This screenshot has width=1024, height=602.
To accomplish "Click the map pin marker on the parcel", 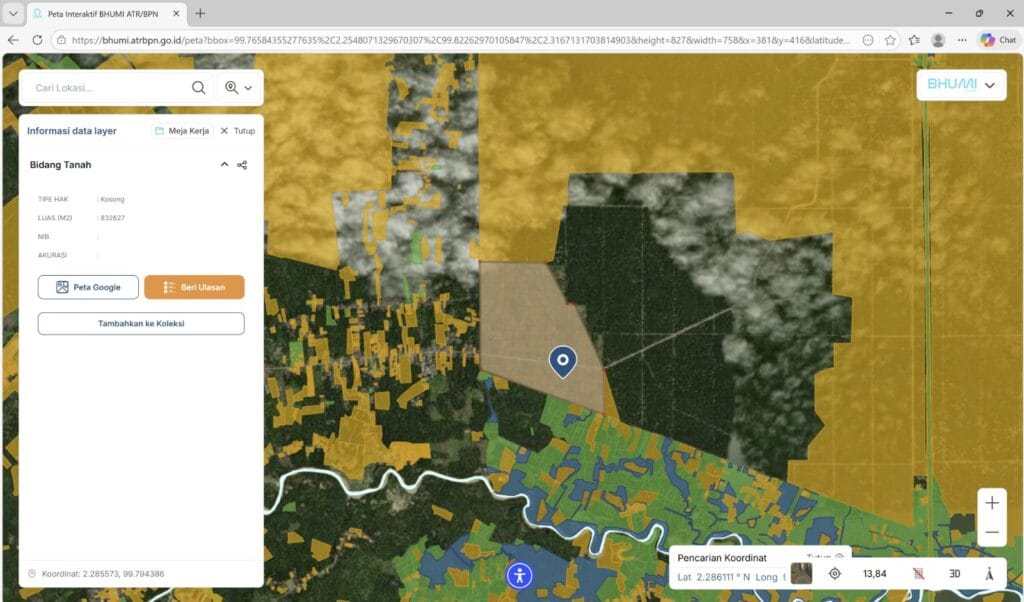I will (563, 361).
